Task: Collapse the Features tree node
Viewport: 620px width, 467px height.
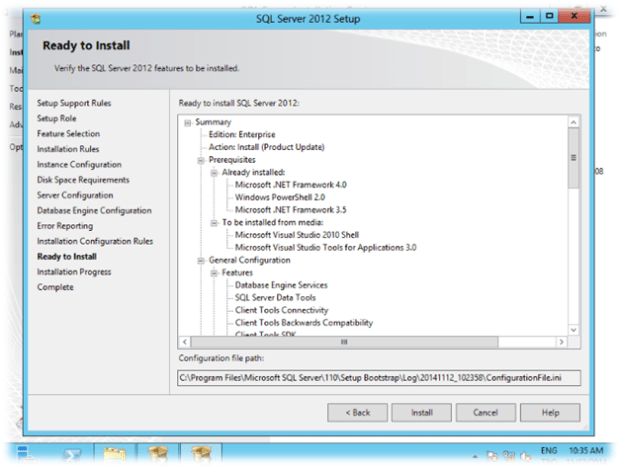Action: pyautogui.click(x=213, y=273)
